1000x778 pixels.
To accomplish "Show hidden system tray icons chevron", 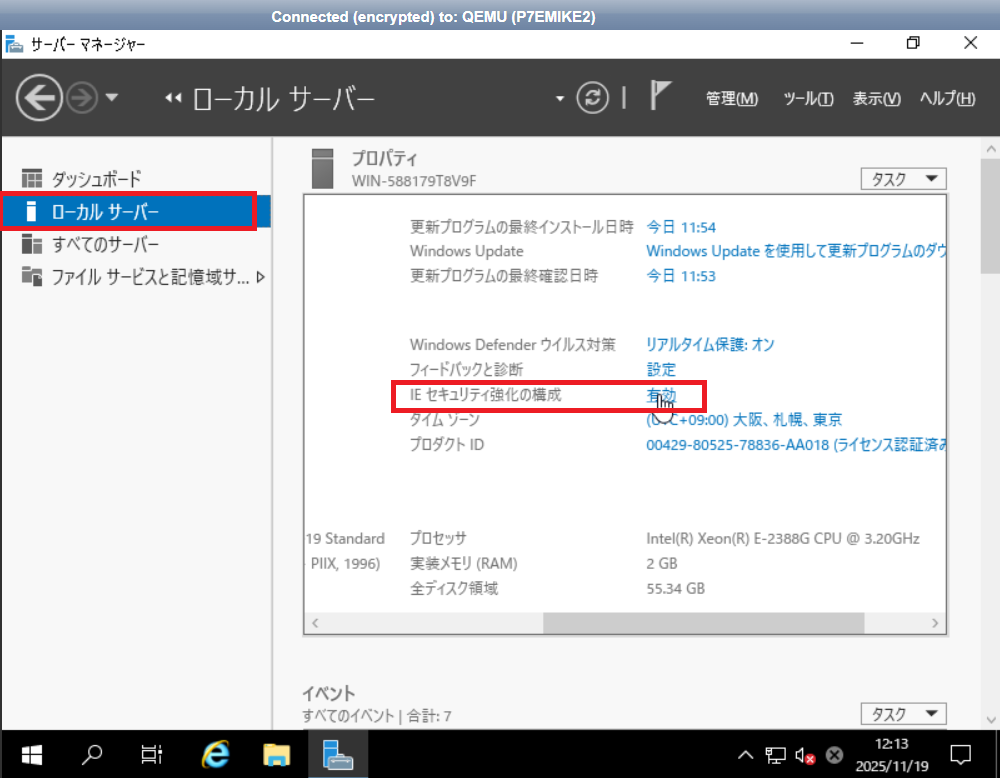I will click(745, 755).
